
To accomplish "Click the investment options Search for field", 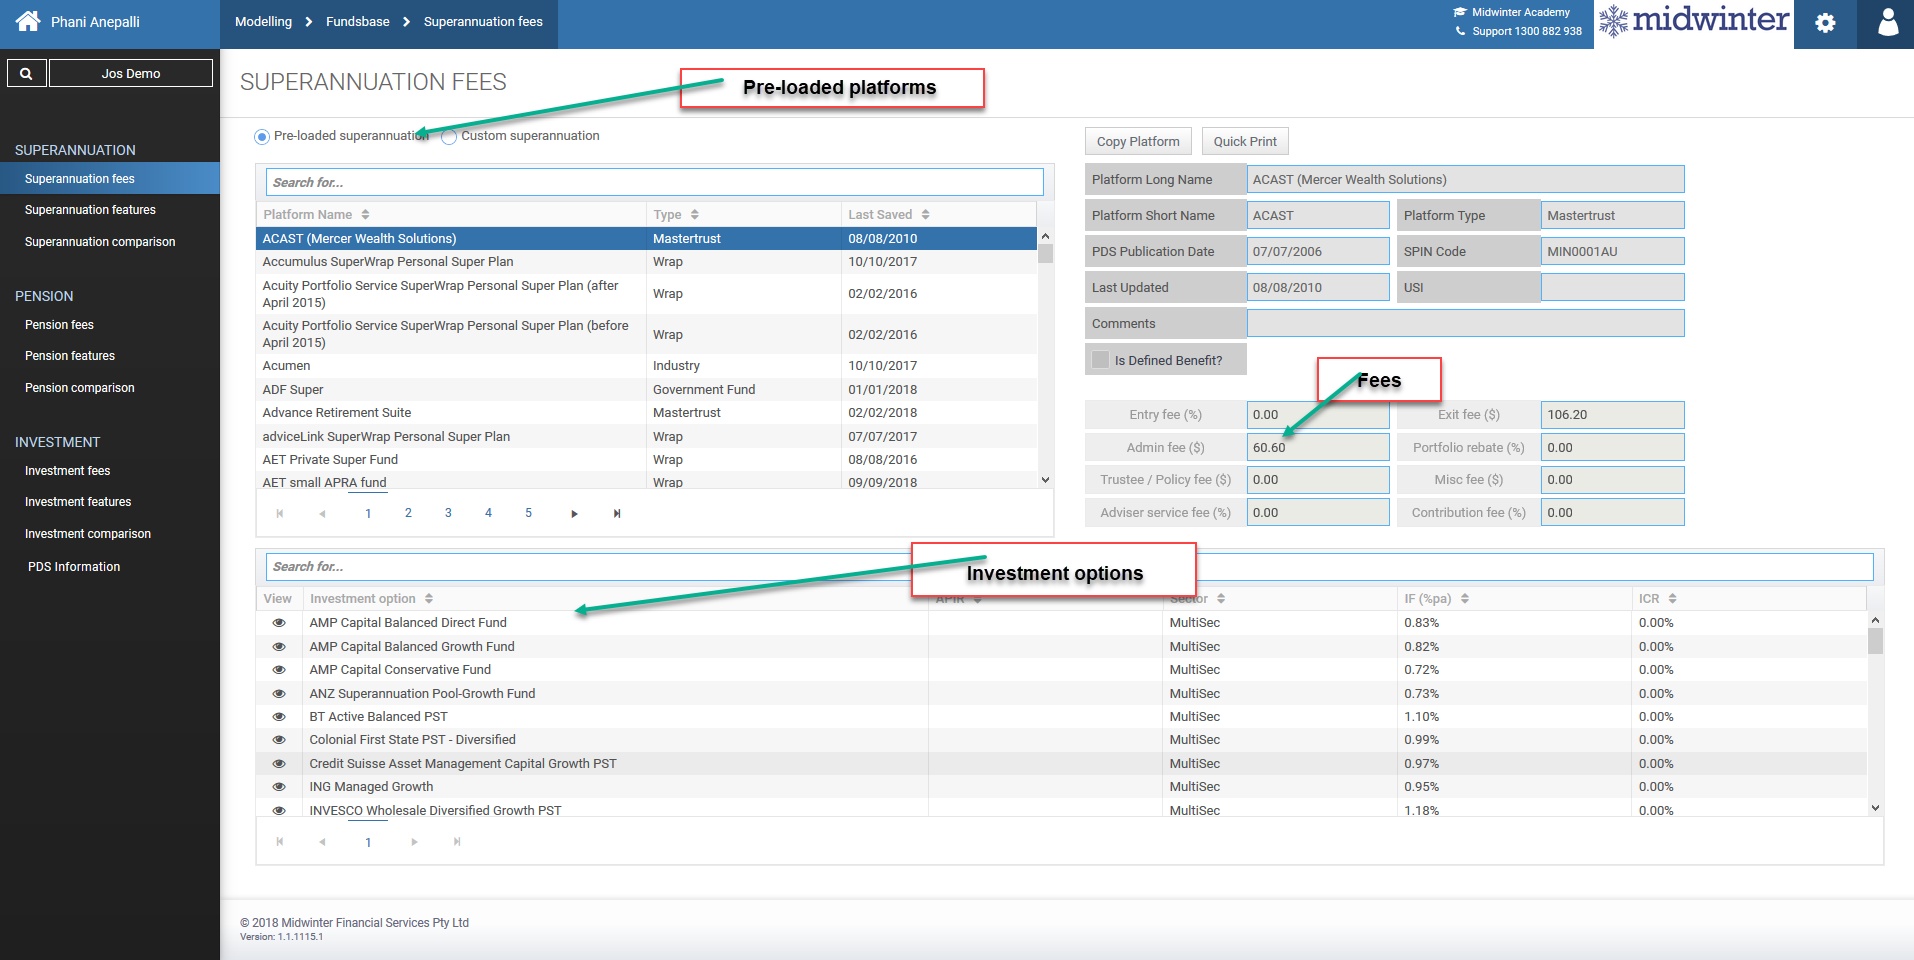I will (x=1069, y=566).
